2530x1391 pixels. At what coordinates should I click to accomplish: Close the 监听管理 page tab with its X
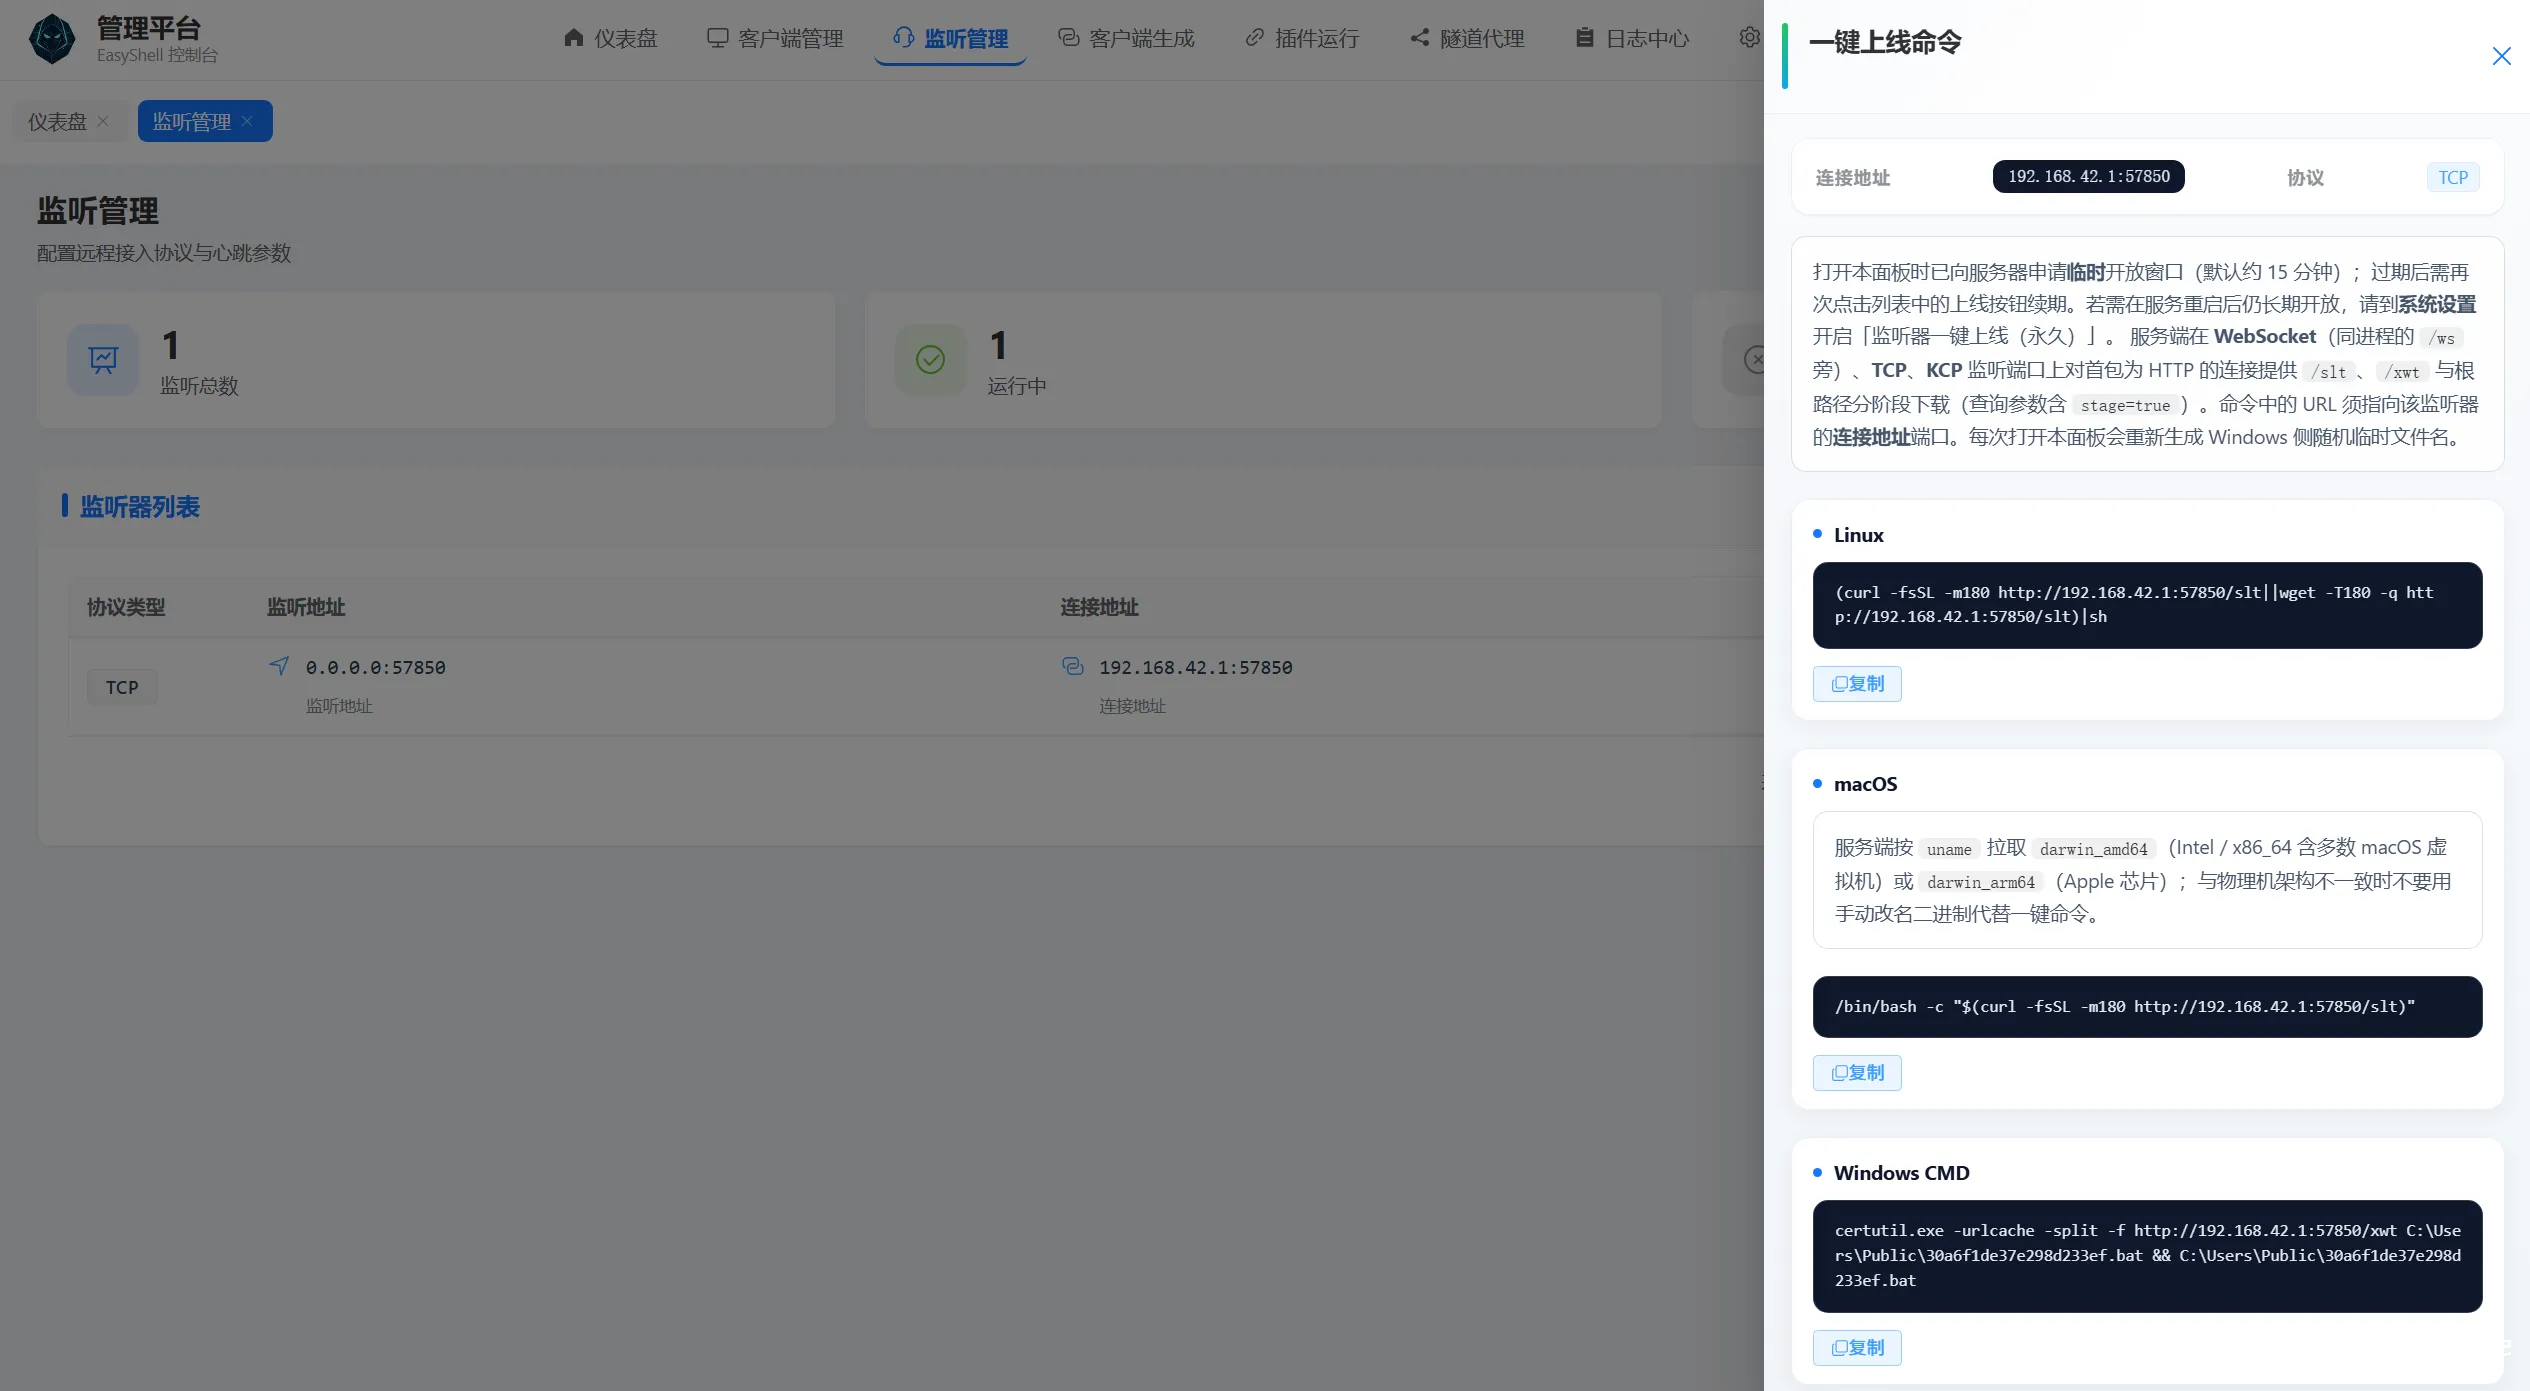coord(247,121)
